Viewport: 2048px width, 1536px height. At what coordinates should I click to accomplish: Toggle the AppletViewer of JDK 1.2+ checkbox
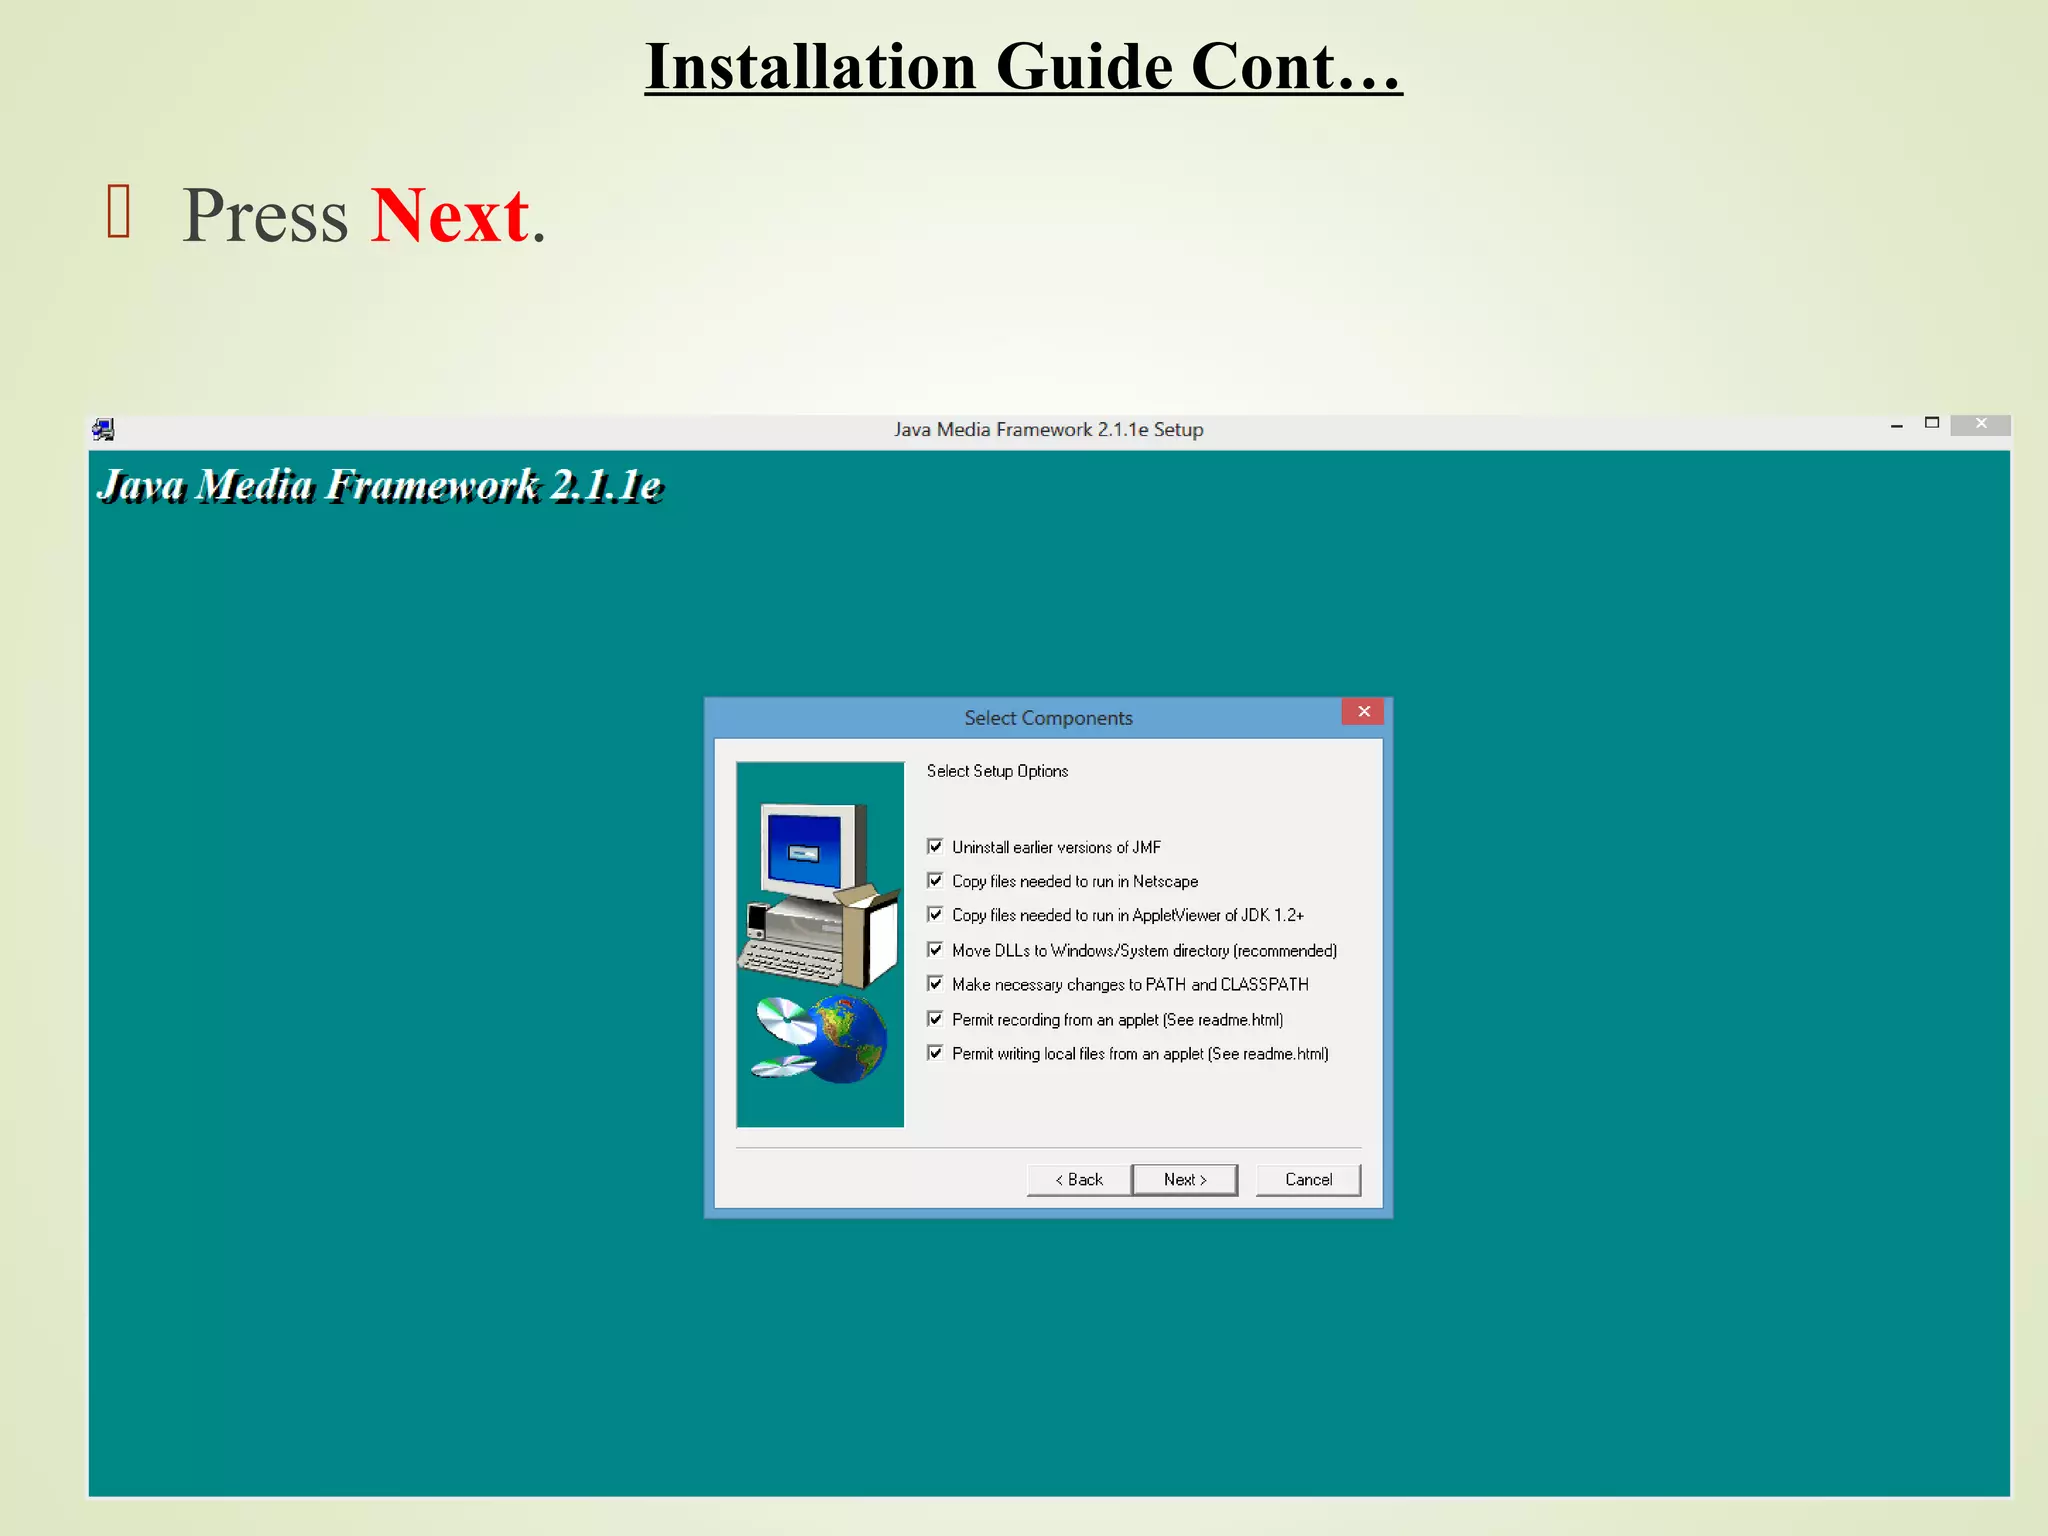pyautogui.click(x=935, y=914)
